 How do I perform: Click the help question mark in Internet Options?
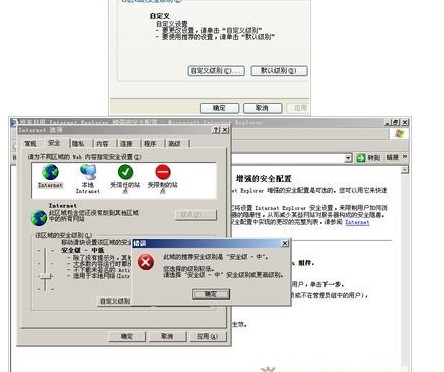coord(216,130)
